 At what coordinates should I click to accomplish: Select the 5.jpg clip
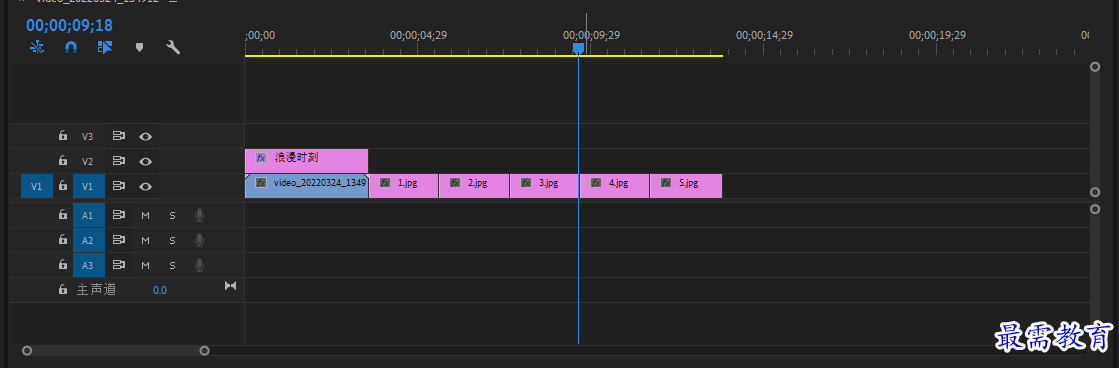686,185
